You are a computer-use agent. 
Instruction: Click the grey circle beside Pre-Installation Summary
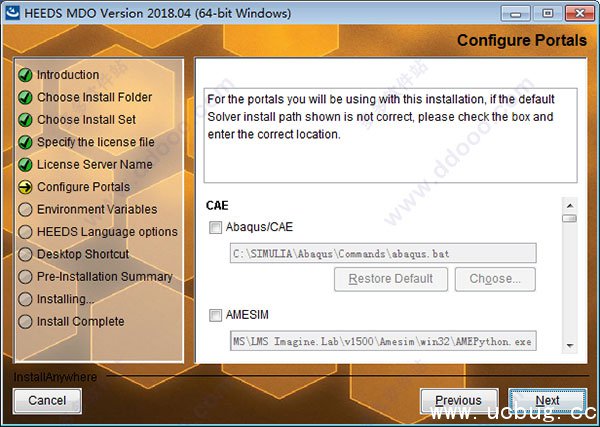point(25,277)
